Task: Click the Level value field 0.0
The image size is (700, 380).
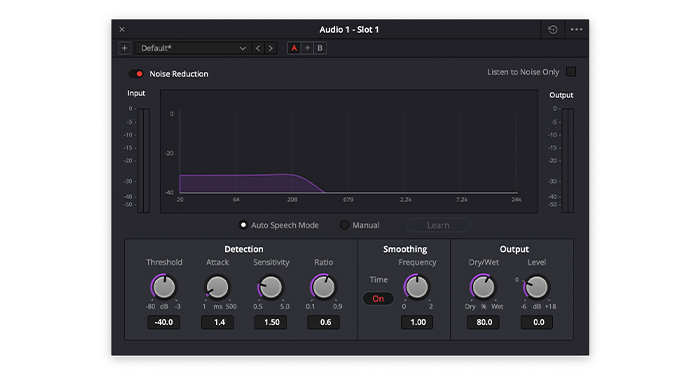Action: click(x=537, y=322)
